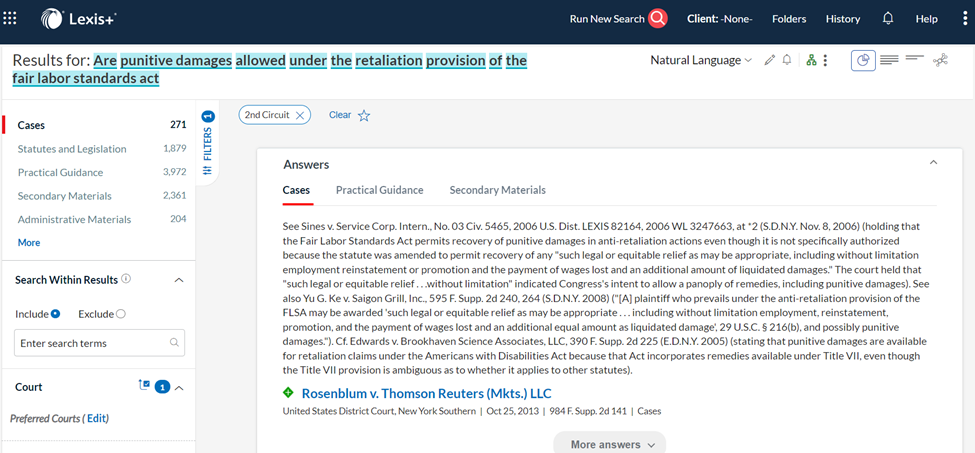Switch to Practical Guidance answers tab
Viewport: 975px width, 453px height.
[380, 190]
